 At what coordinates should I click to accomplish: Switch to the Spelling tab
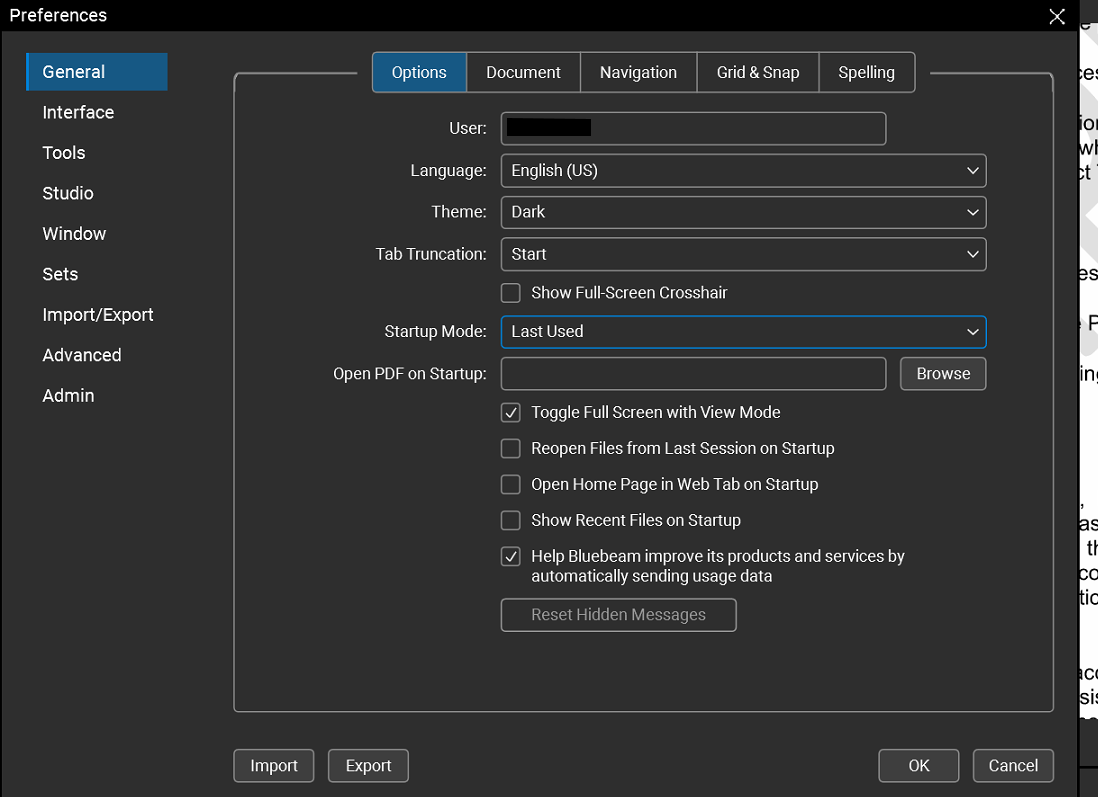(x=866, y=72)
